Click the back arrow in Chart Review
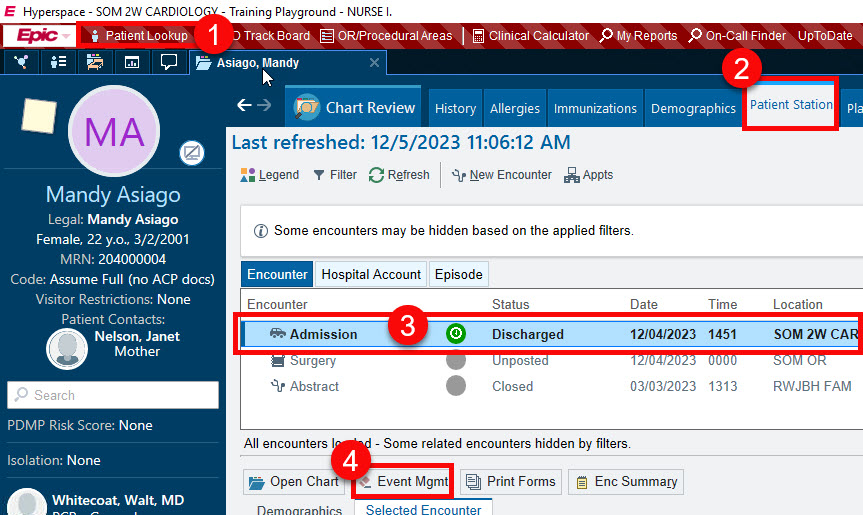The image size is (863, 515). pos(244,105)
